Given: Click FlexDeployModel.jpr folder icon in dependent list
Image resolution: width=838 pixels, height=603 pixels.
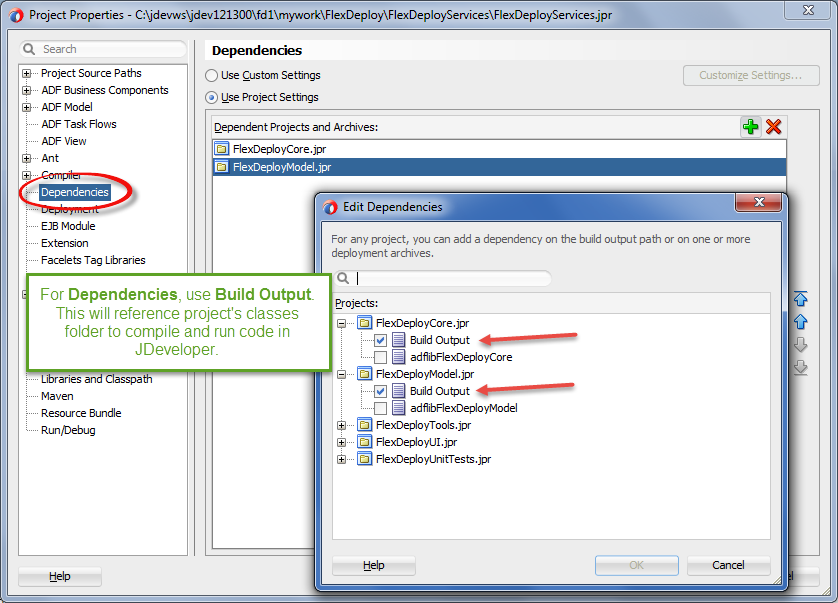Looking at the screenshot, I should pyautogui.click(x=221, y=167).
